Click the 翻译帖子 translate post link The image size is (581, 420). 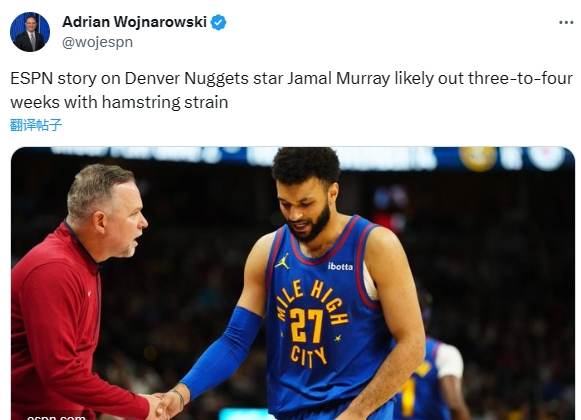36,125
